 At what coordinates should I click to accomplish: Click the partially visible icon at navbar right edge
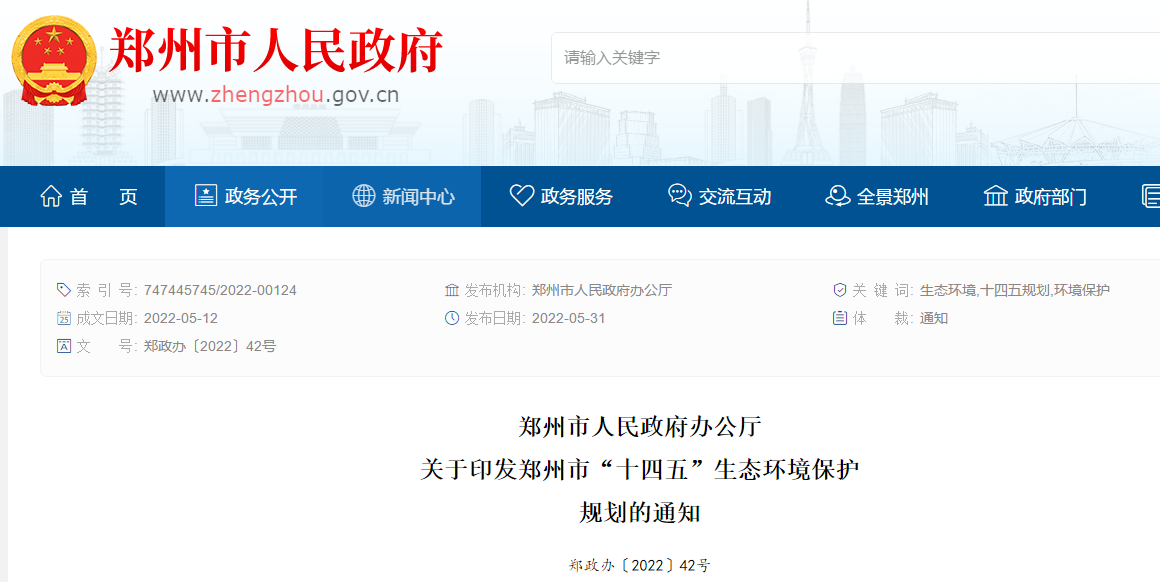click(x=1152, y=197)
